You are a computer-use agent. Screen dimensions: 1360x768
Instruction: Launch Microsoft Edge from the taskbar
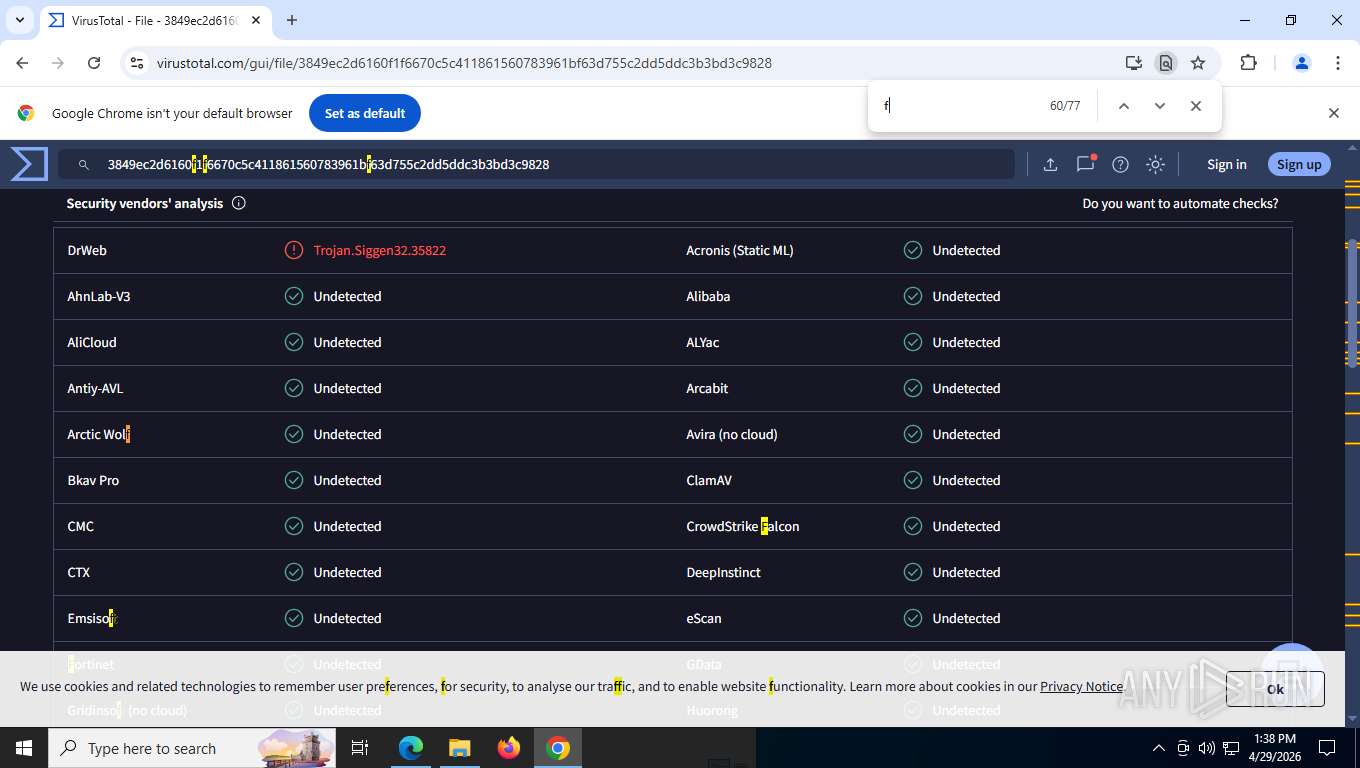pos(411,748)
